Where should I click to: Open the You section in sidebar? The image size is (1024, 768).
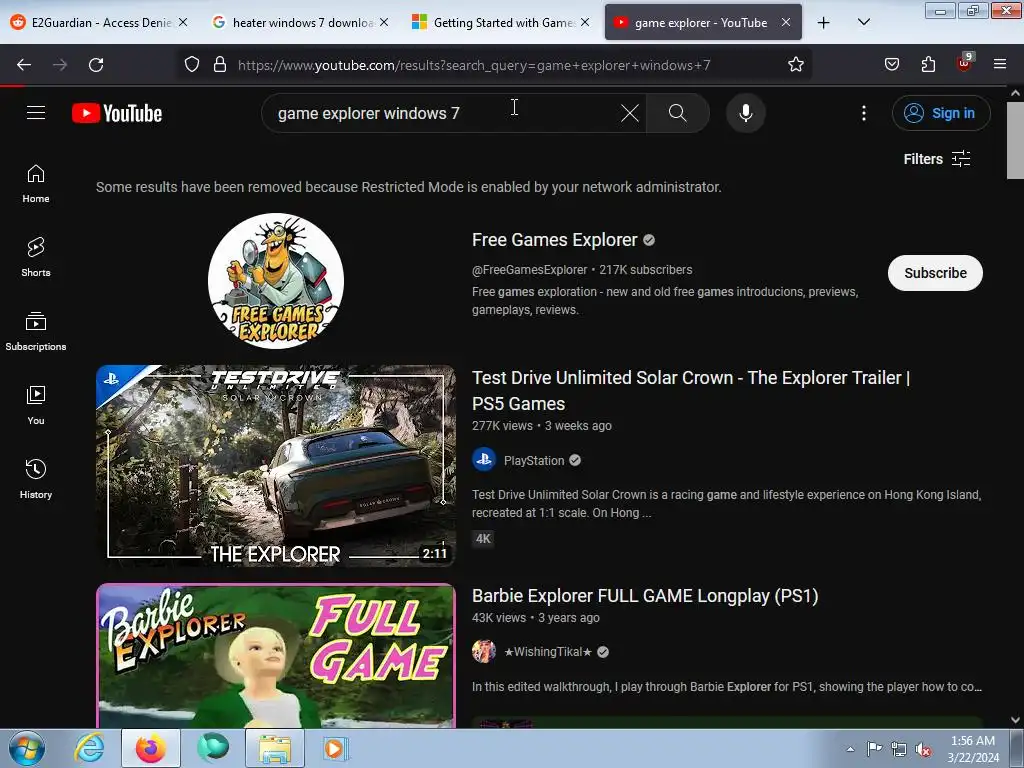click(36, 406)
